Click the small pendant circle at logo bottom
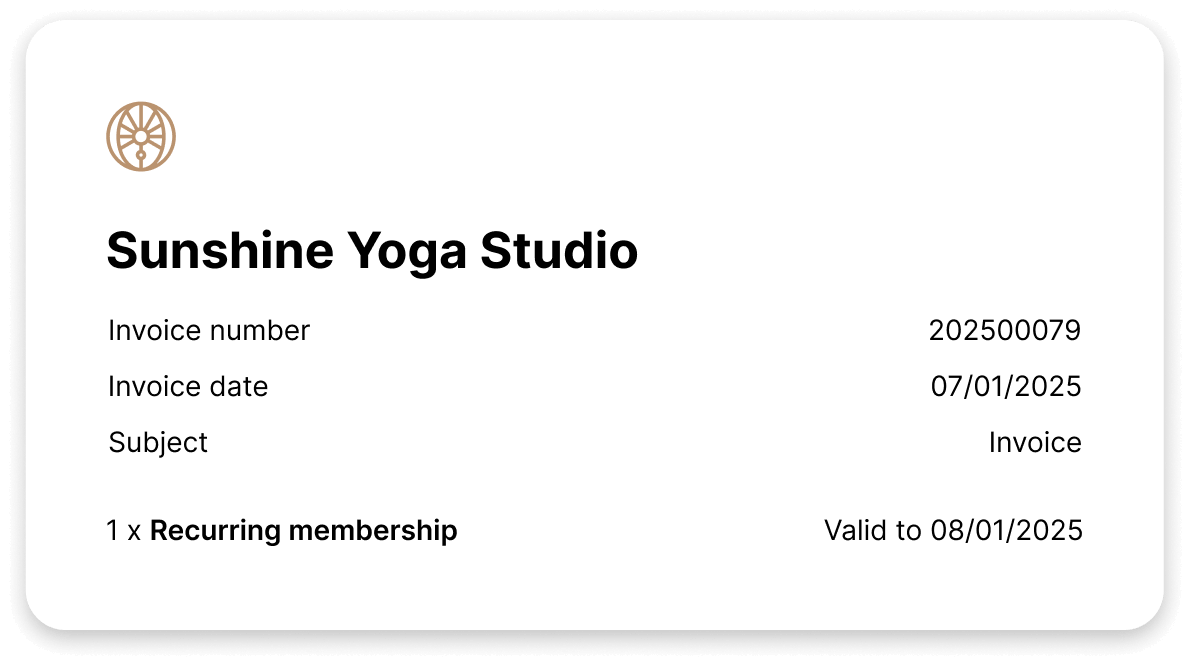Screen dimensions: 1190x664 click(x=141, y=155)
